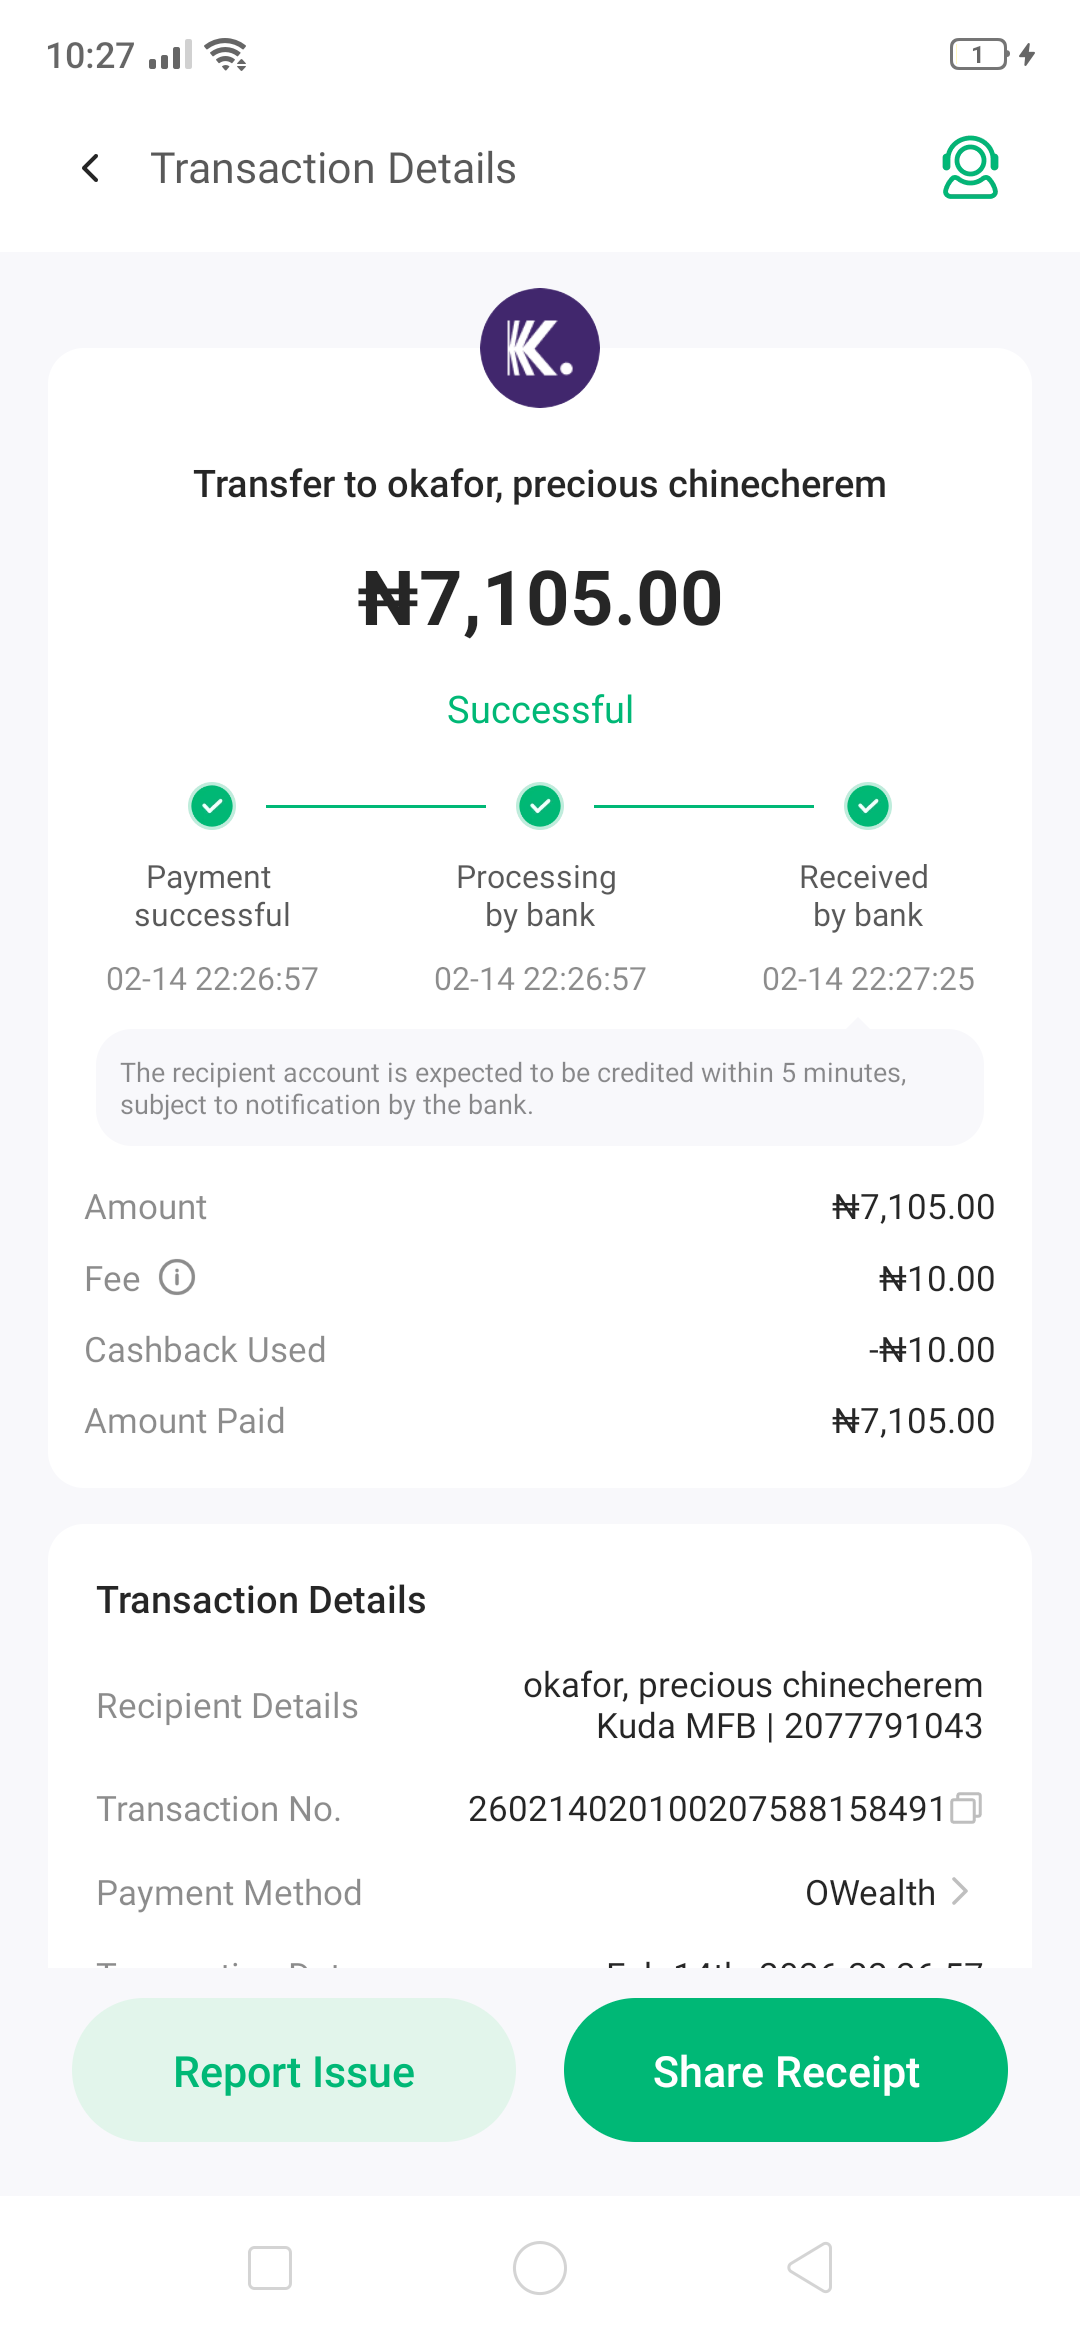
Task: Tap the Processing by bank checkmark
Action: pos(540,806)
